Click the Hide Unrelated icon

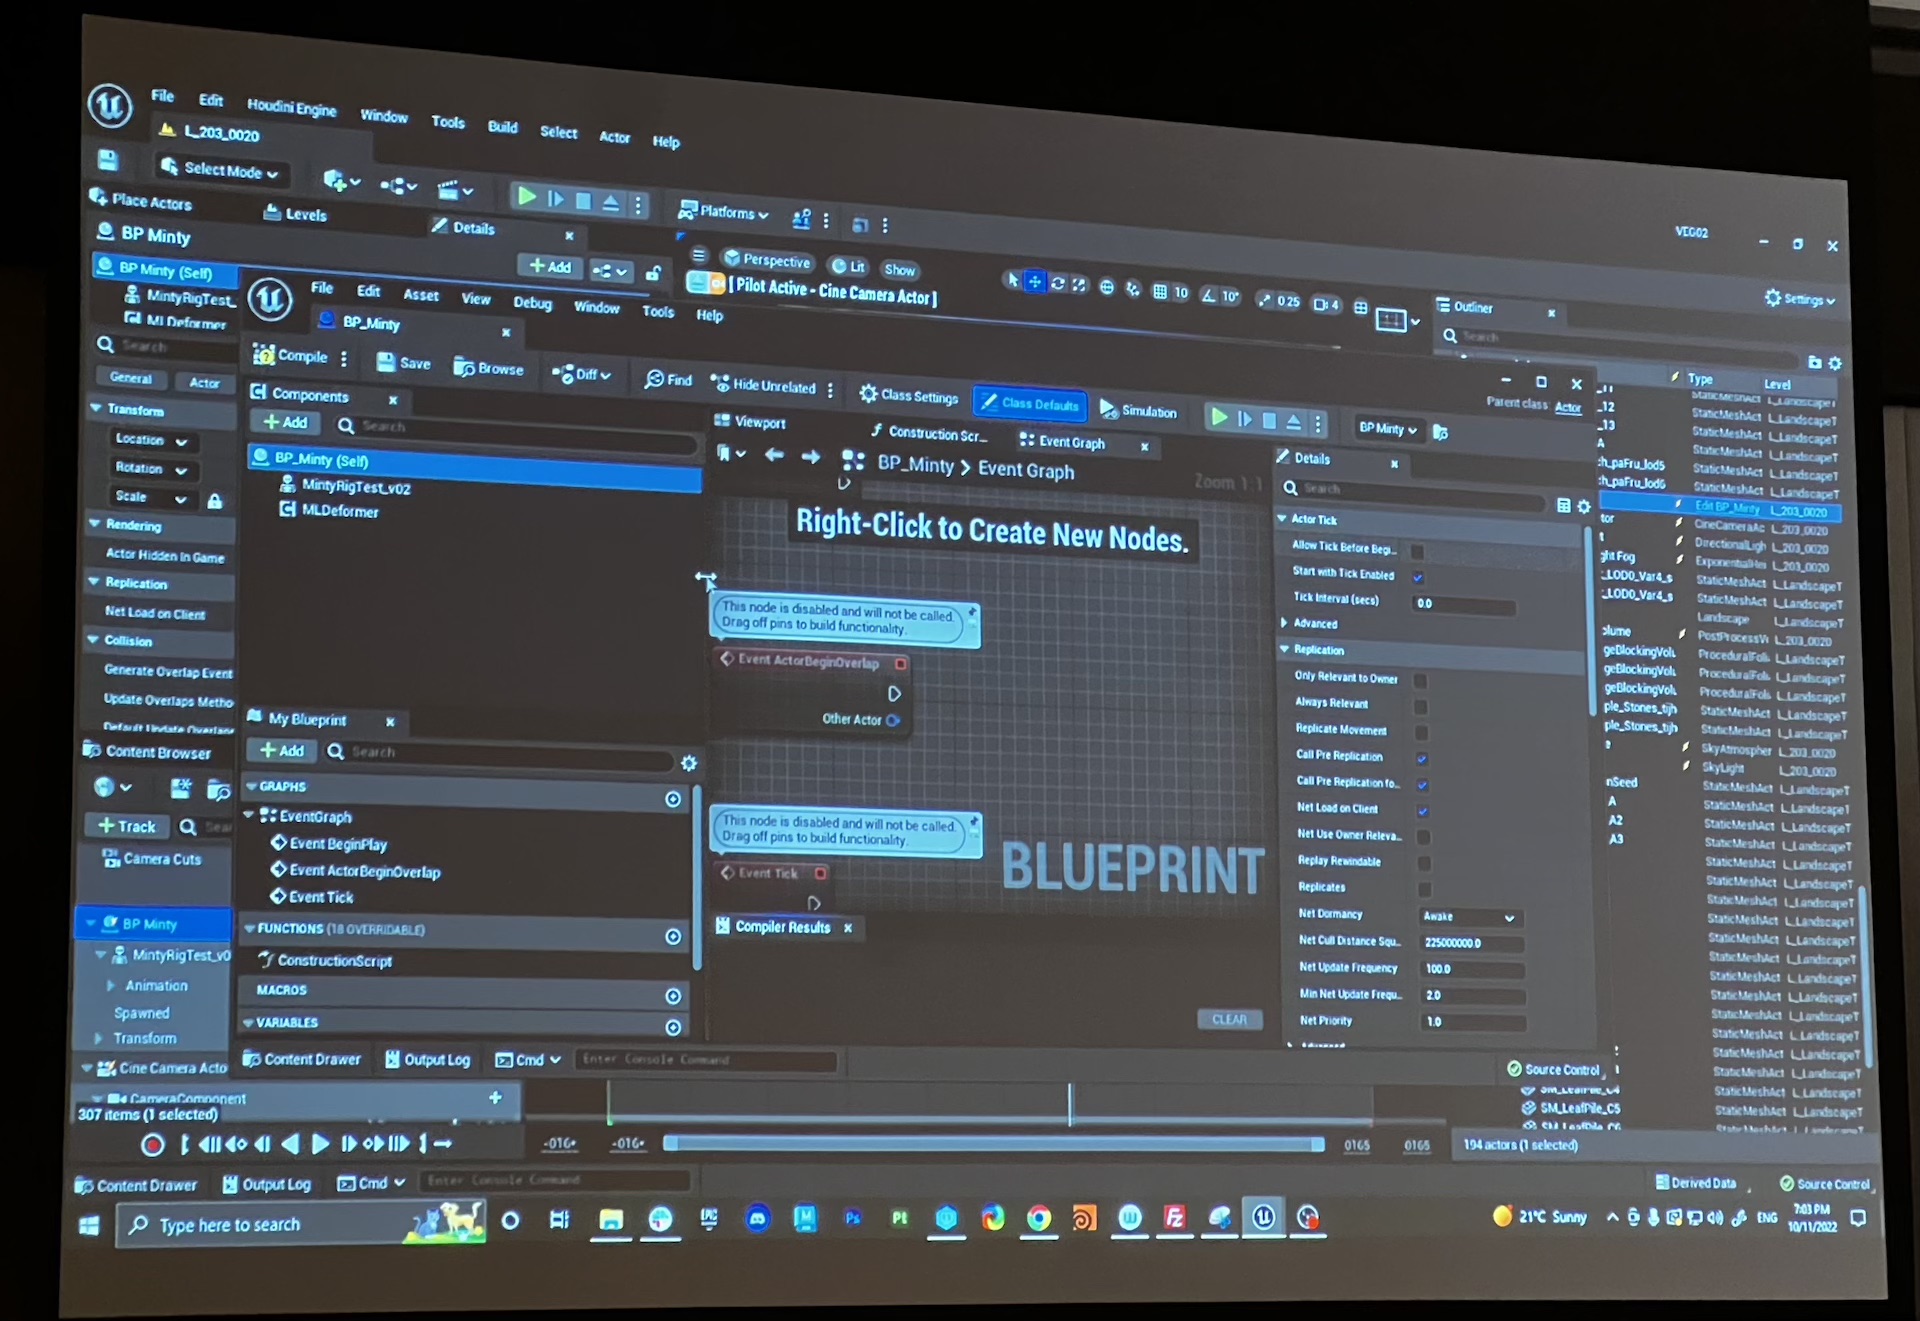(x=720, y=383)
